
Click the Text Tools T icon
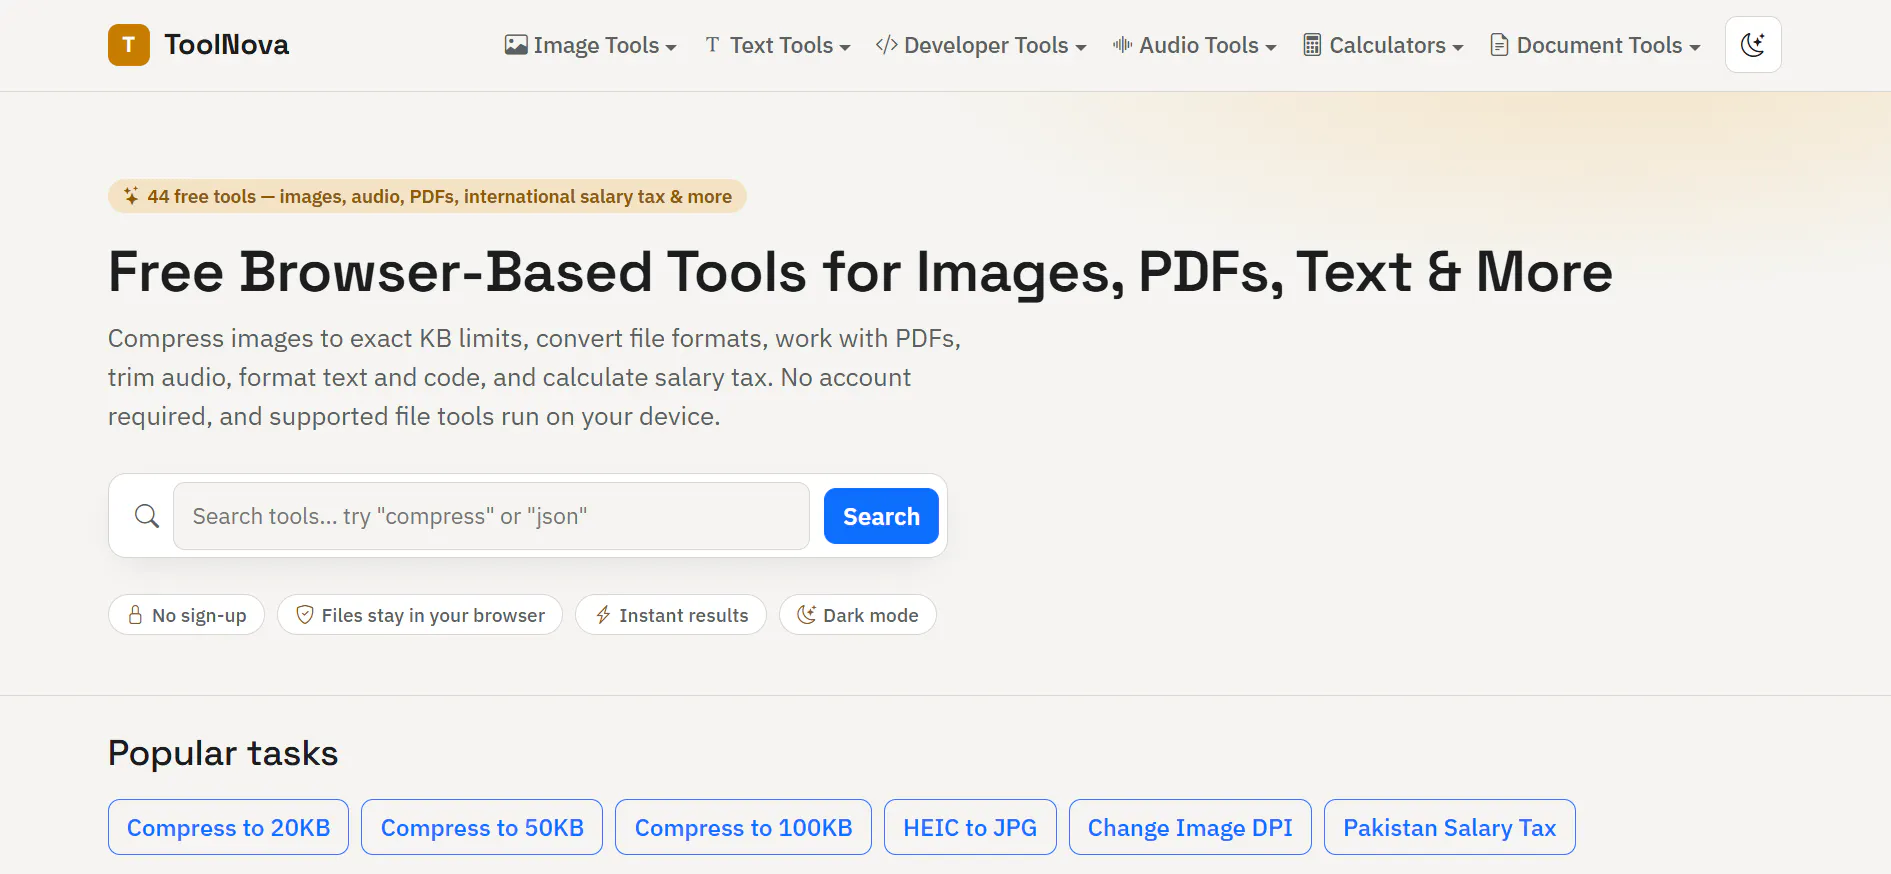(712, 45)
